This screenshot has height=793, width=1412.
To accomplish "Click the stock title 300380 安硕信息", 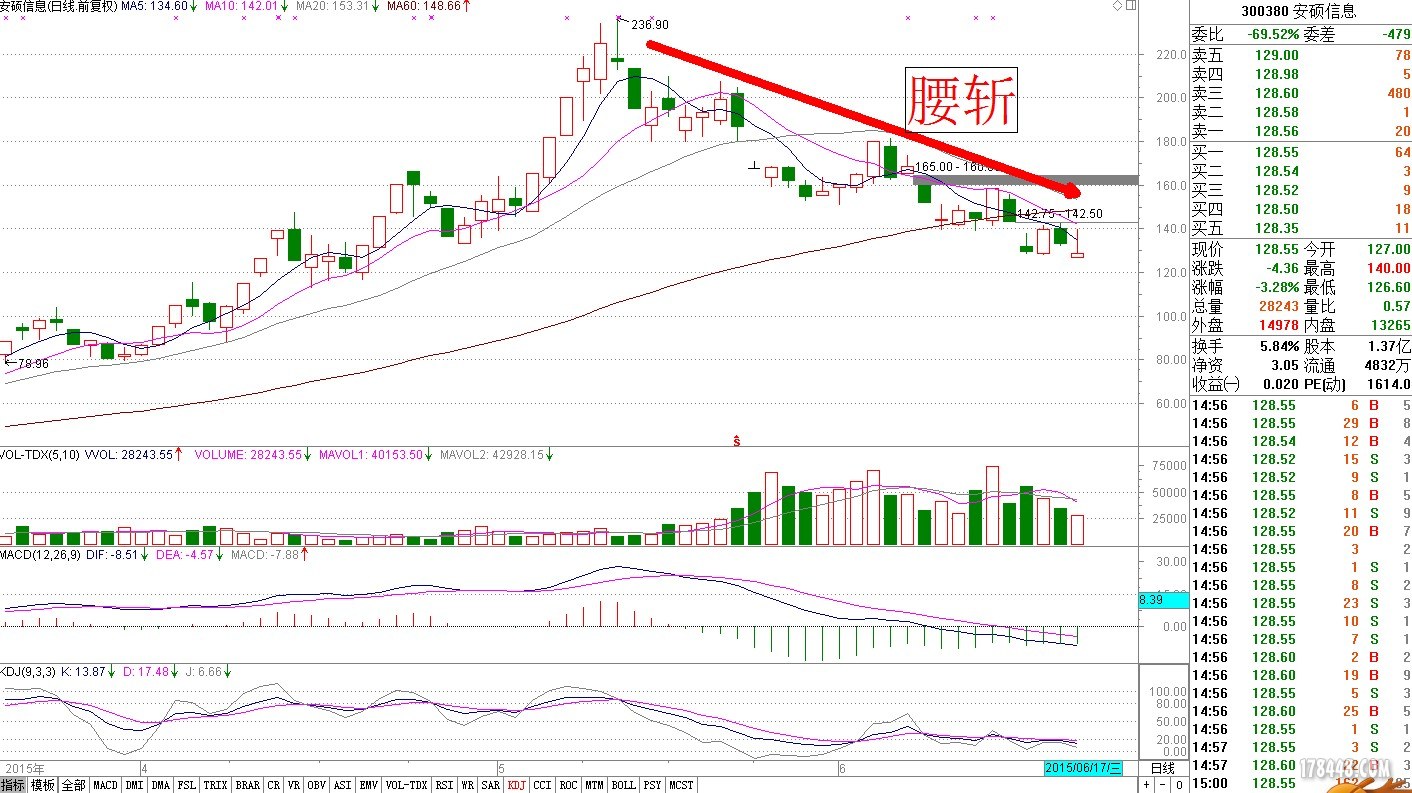I will coord(1300,13).
